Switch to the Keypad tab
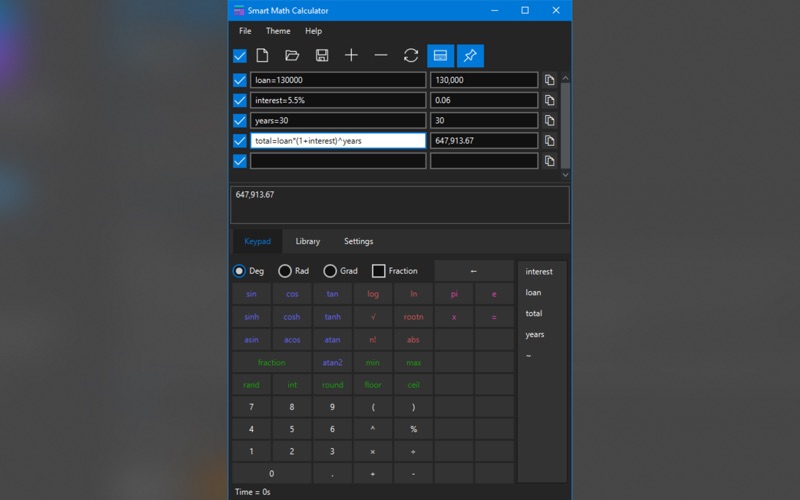Image resolution: width=800 pixels, height=500 pixels. point(258,241)
